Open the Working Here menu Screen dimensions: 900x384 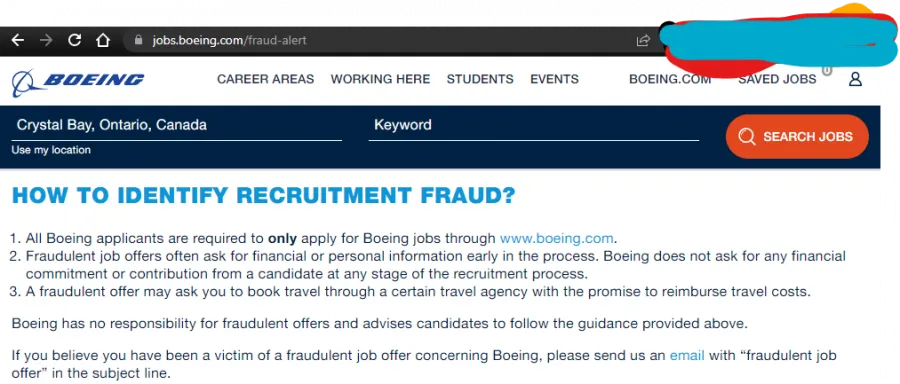[x=380, y=79]
